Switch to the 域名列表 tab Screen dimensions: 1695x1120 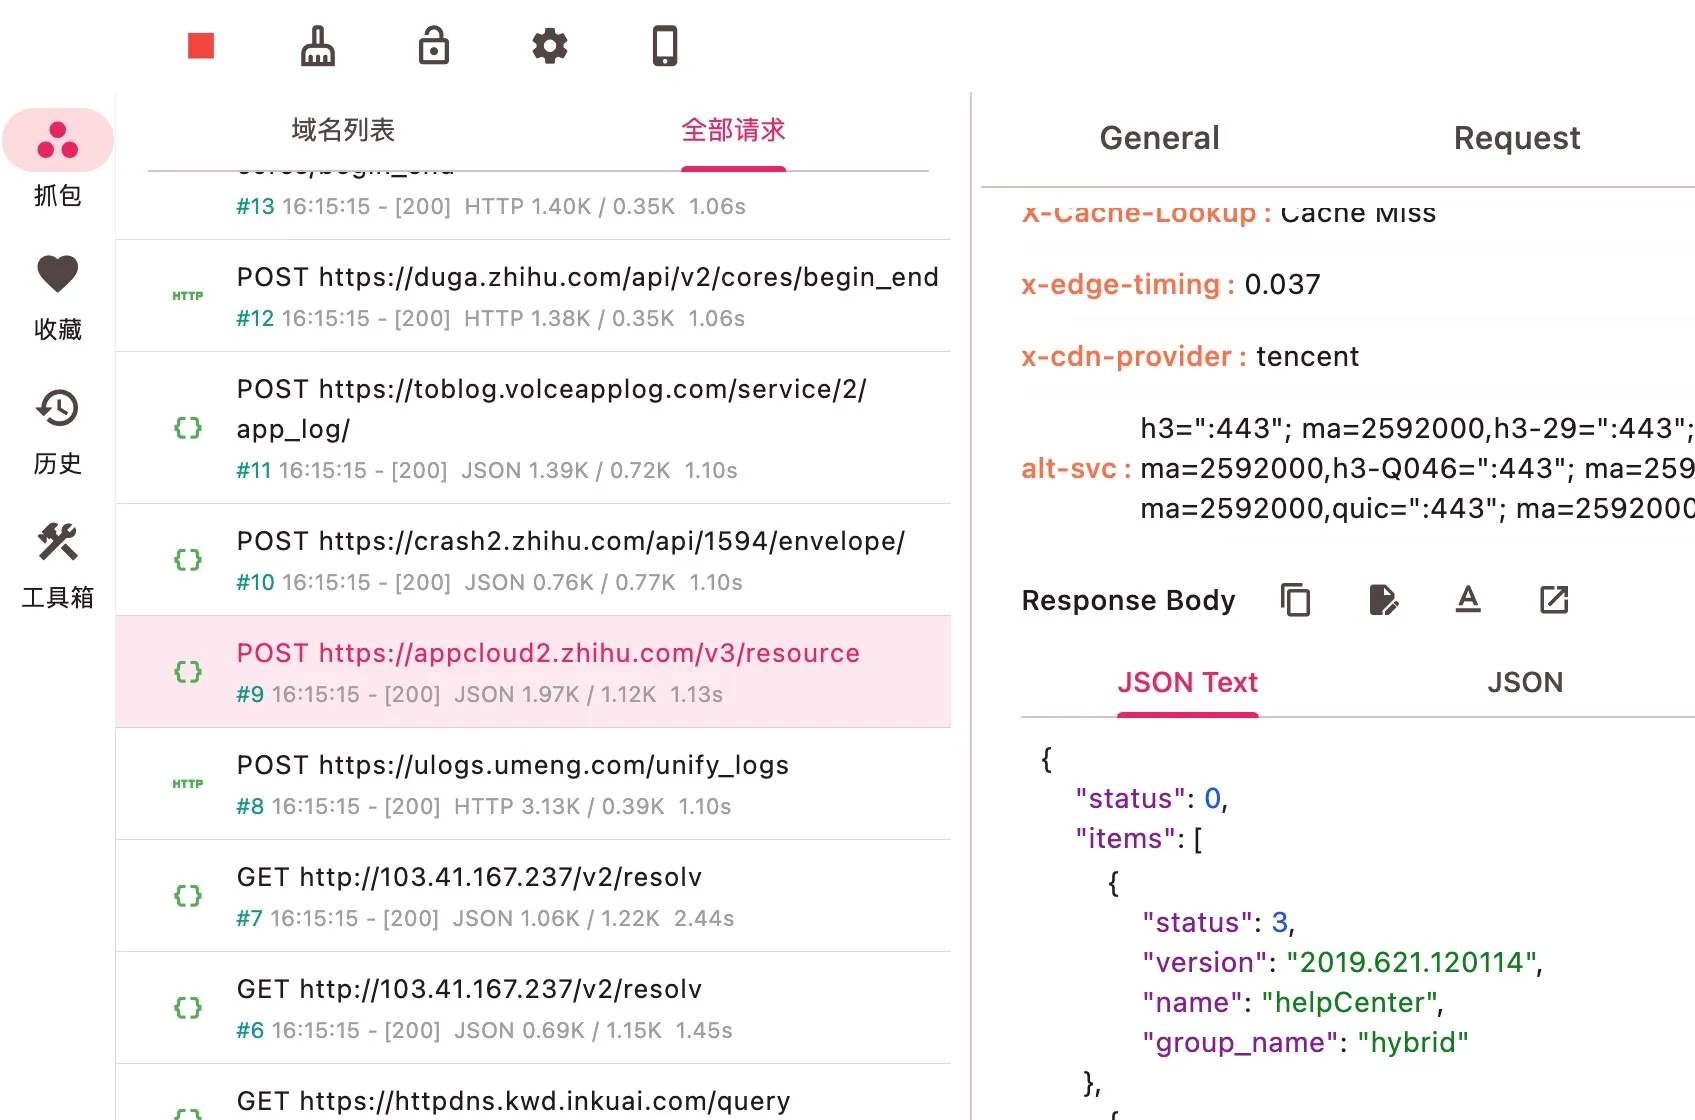(343, 130)
